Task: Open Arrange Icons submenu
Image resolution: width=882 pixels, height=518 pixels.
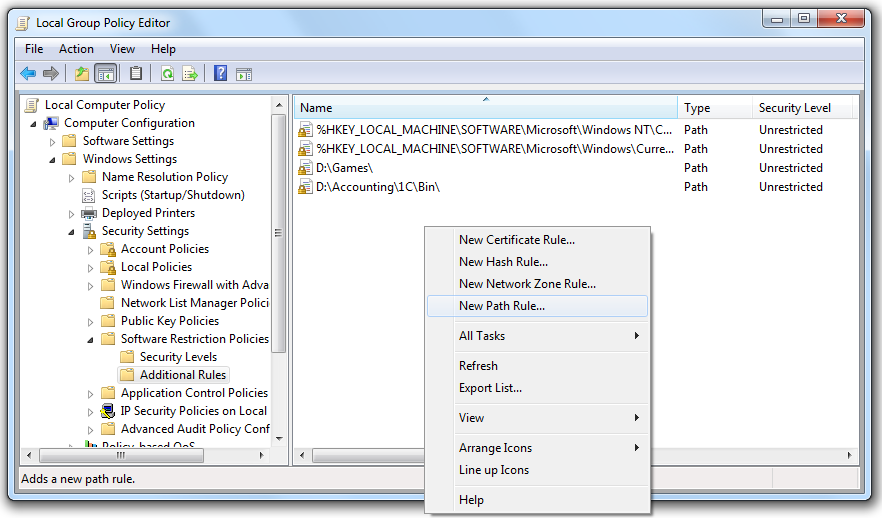Action: click(537, 448)
